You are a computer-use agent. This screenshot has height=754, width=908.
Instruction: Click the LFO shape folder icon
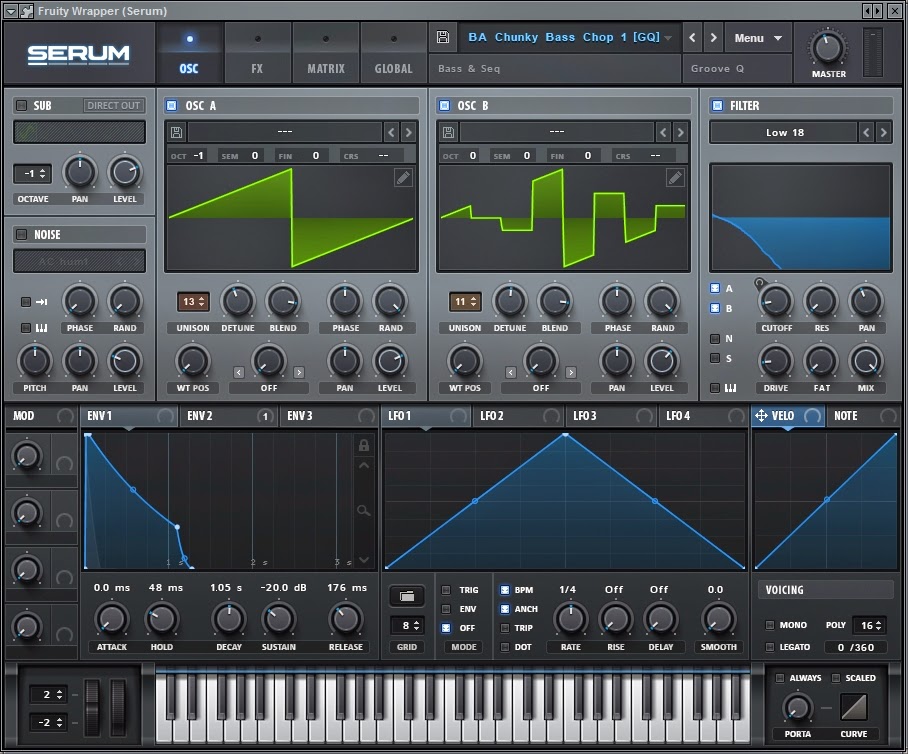(x=407, y=595)
